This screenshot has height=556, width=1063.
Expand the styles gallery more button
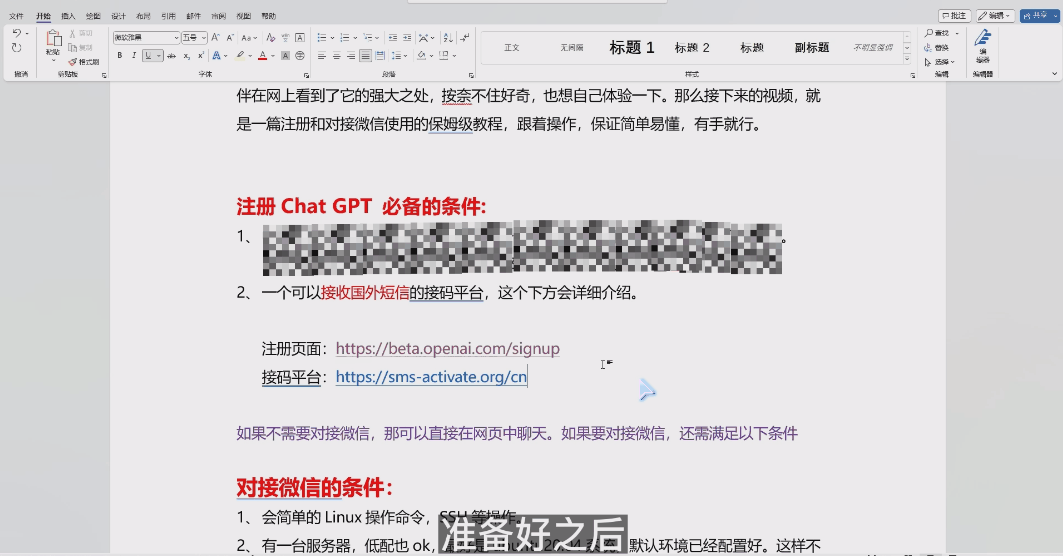[907, 60]
